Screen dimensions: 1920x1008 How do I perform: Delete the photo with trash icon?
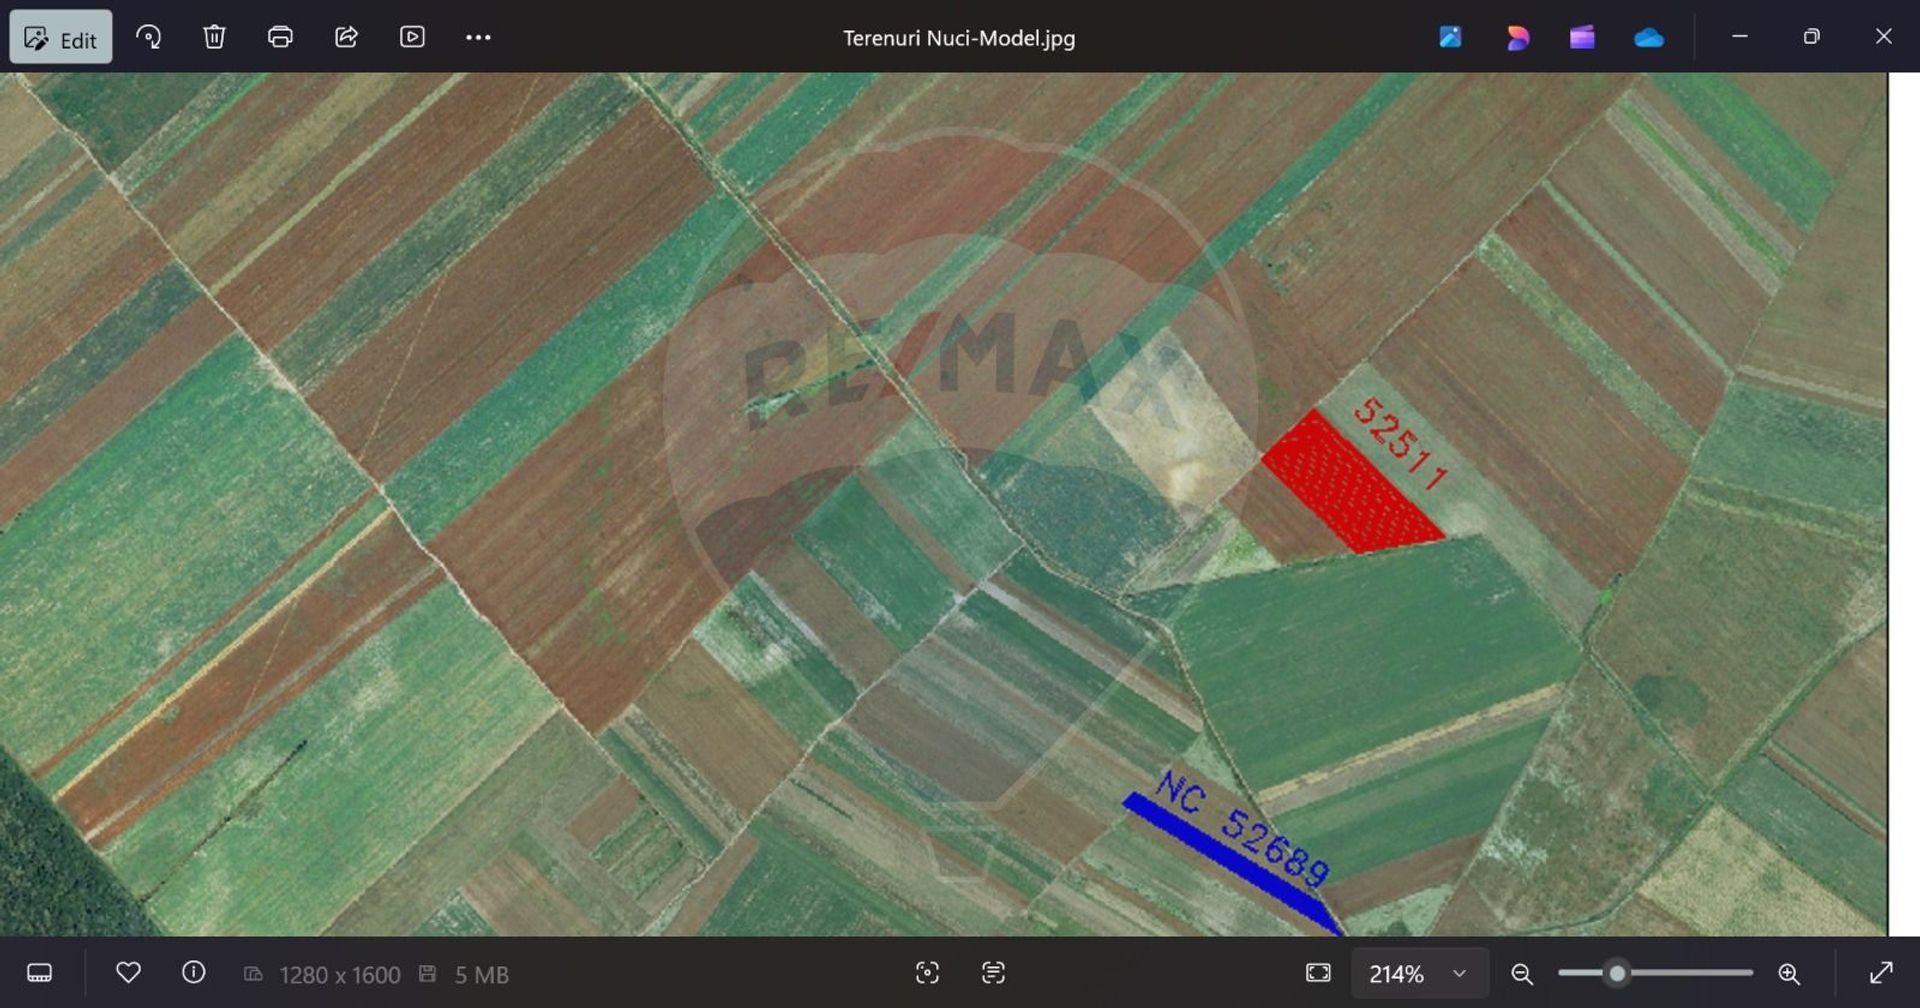(x=214, y=38)
